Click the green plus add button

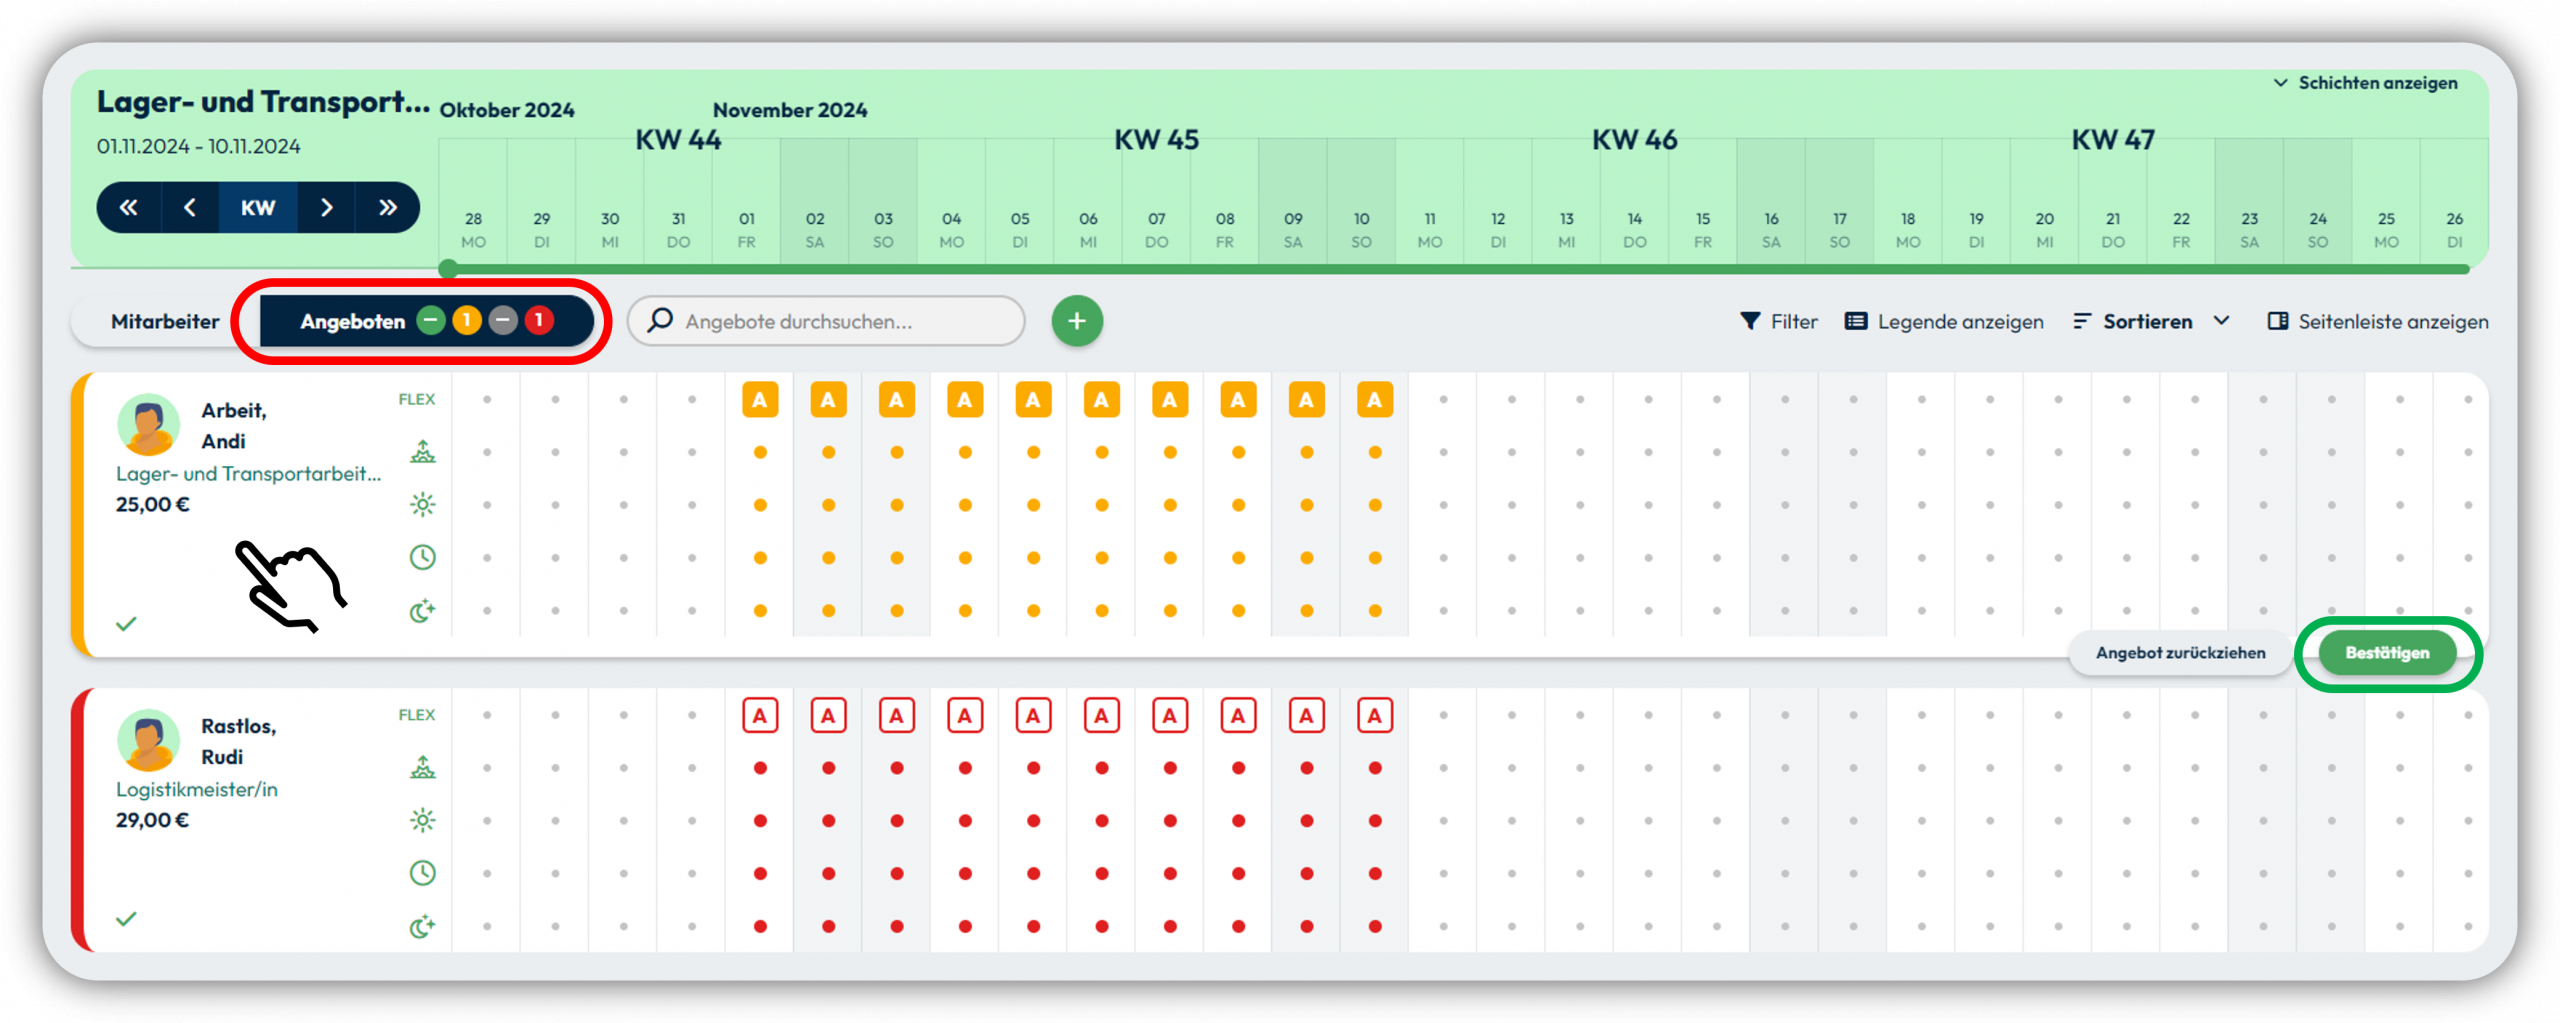1076,321
